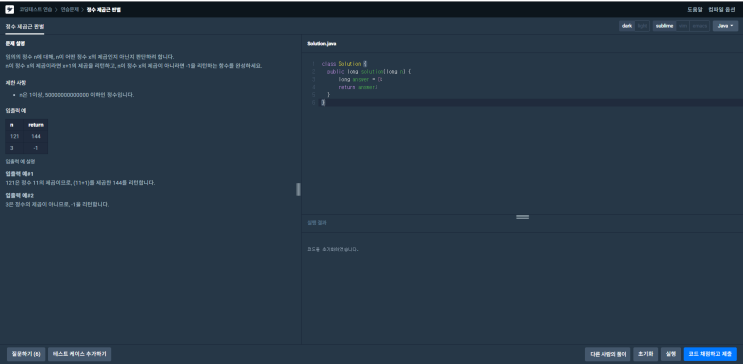The height and width of the screenshot is (364, 743).
Task: Click line number 6 in editor gutter
Action: (x=314, y=102)
